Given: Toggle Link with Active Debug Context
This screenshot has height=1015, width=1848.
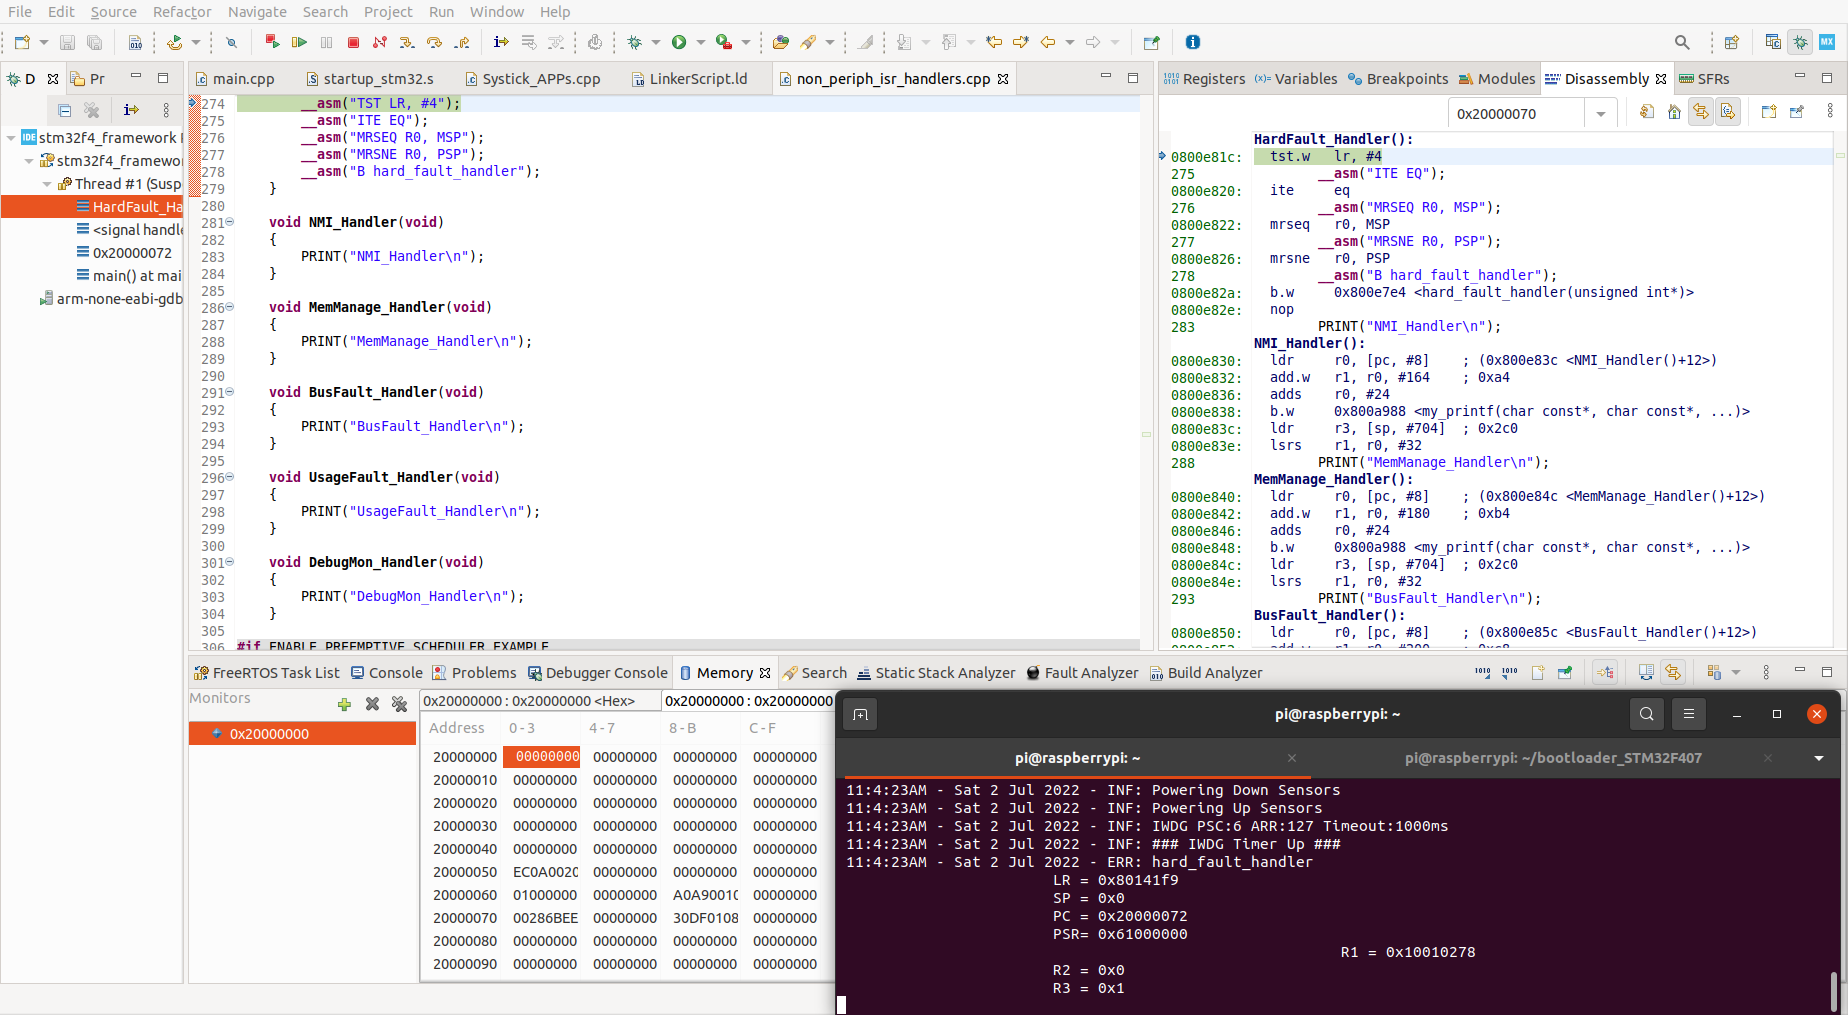Looking at the screenshot, I should point(1701,112).
